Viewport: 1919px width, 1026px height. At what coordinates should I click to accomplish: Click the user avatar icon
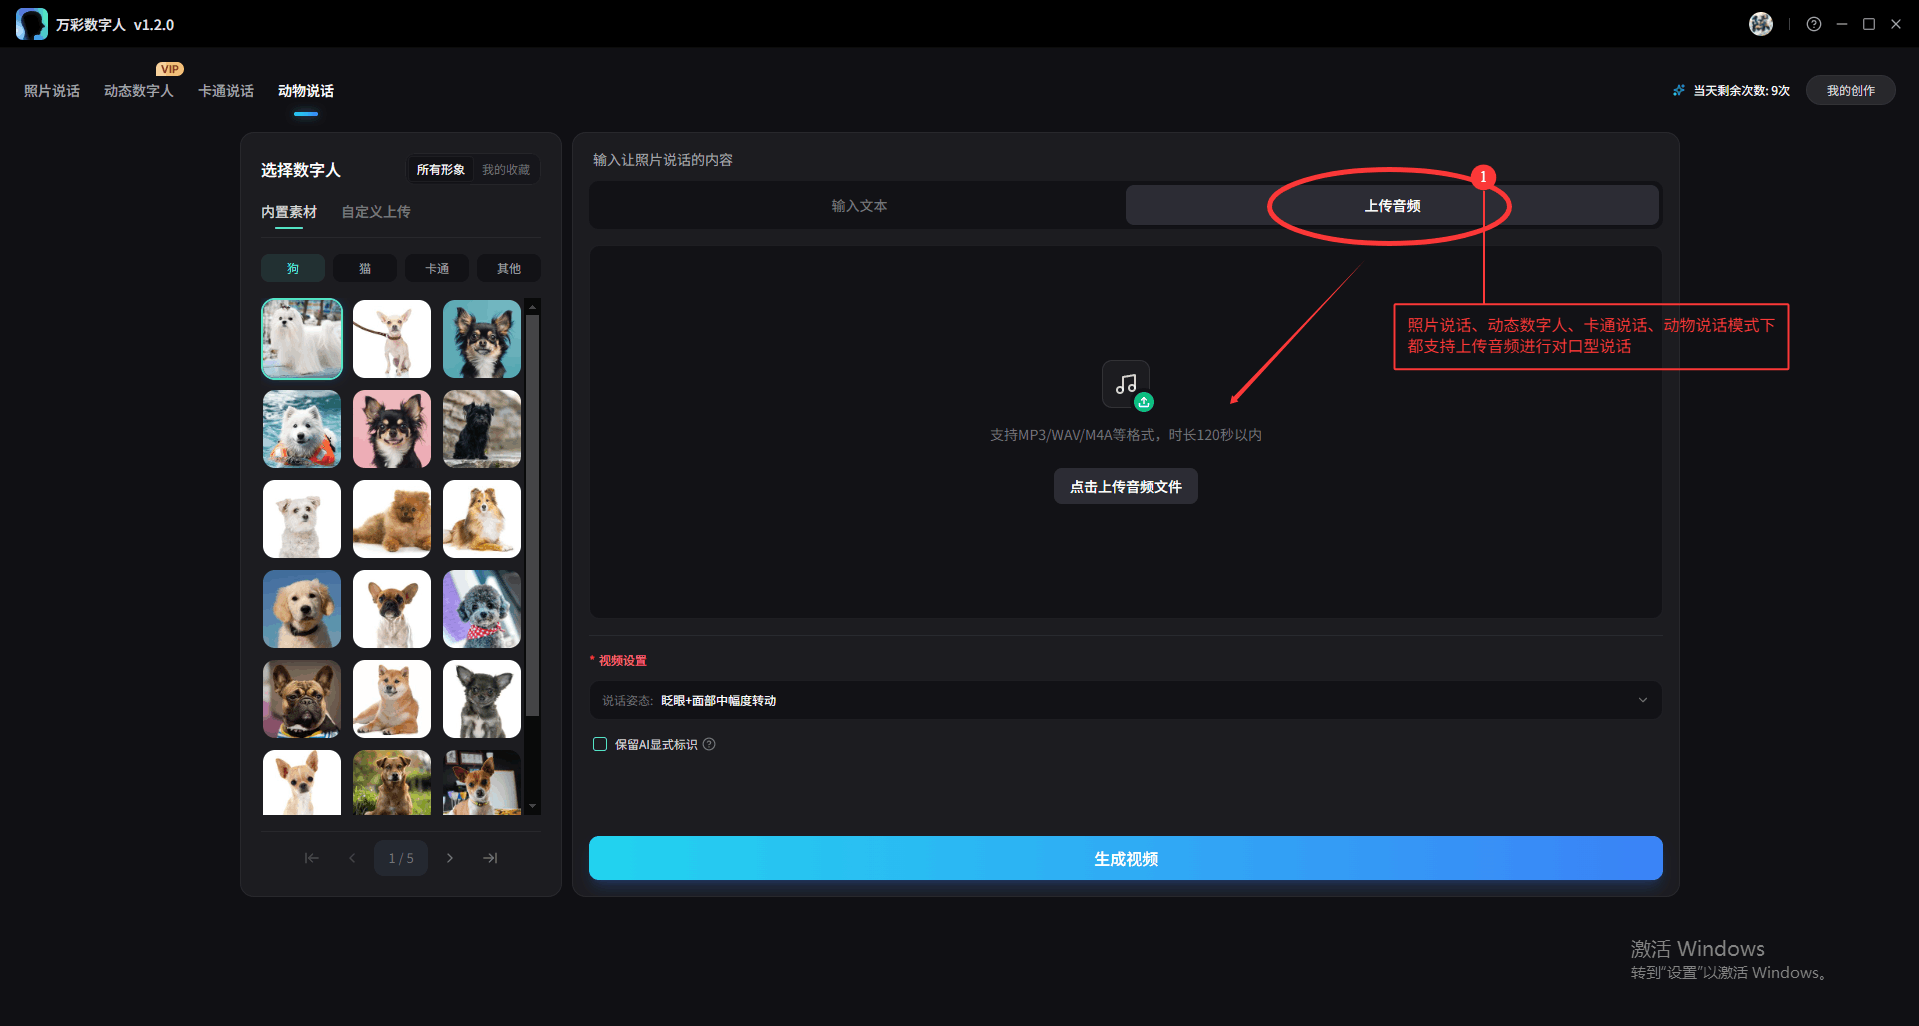(x=1760, y=24)
